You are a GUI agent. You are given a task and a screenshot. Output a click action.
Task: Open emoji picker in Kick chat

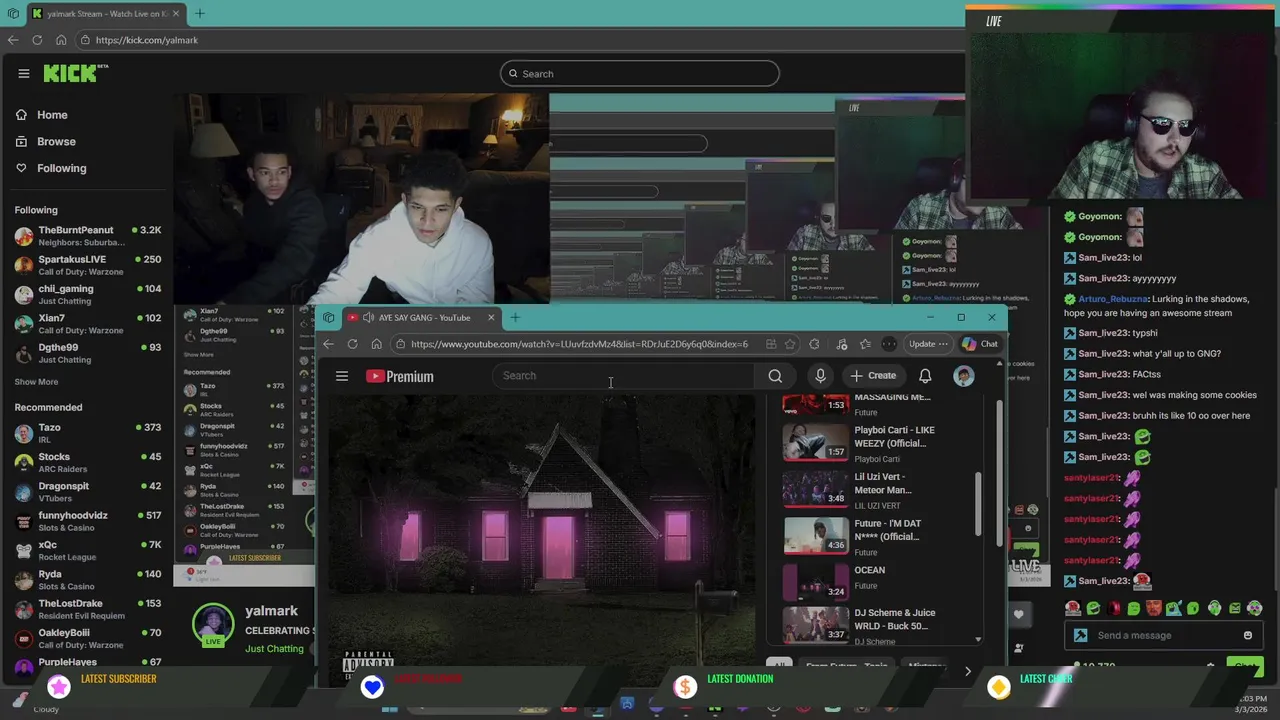coord(1248,635)
